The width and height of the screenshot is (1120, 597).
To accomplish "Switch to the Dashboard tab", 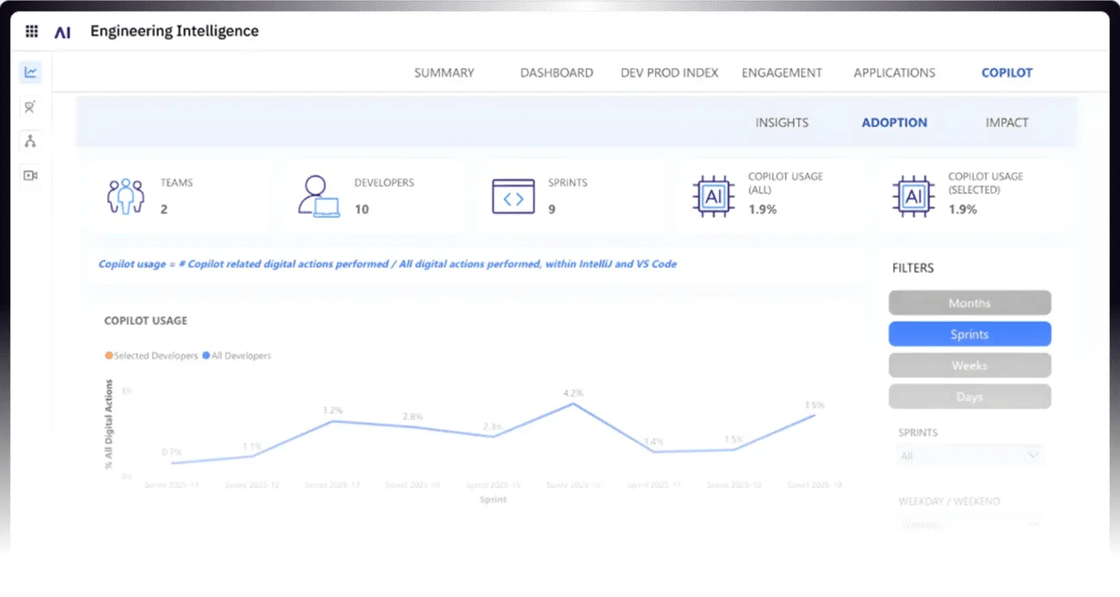I will (x=556, y=73).
